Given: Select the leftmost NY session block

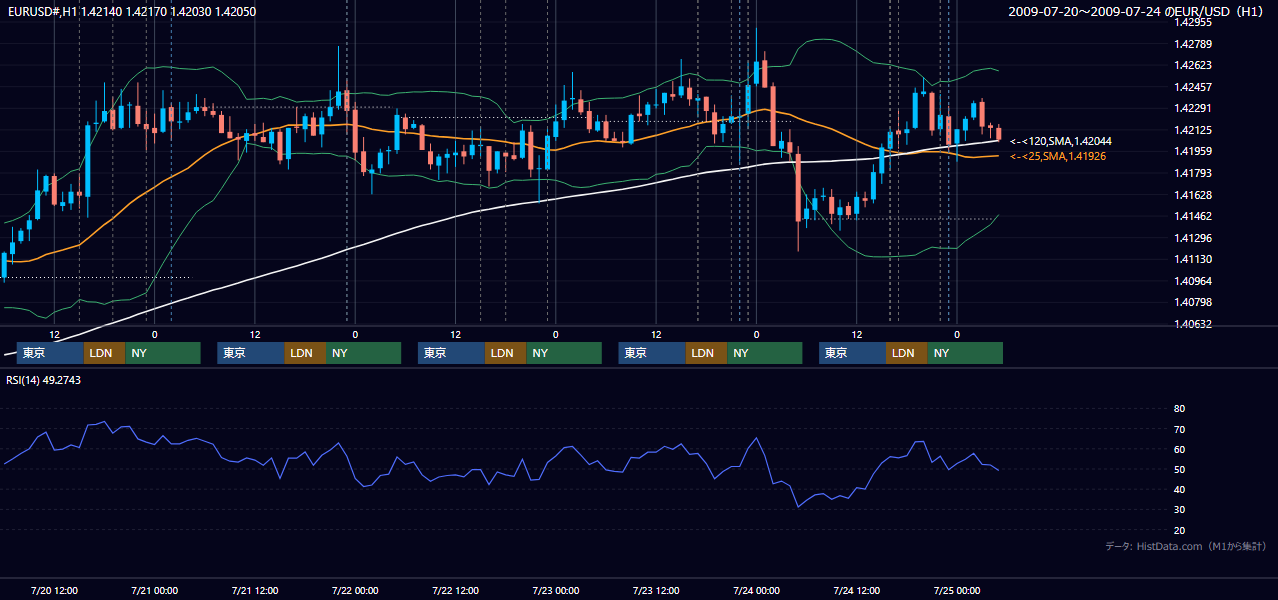Looking at the screenshot, I should [x=163, y=353].
